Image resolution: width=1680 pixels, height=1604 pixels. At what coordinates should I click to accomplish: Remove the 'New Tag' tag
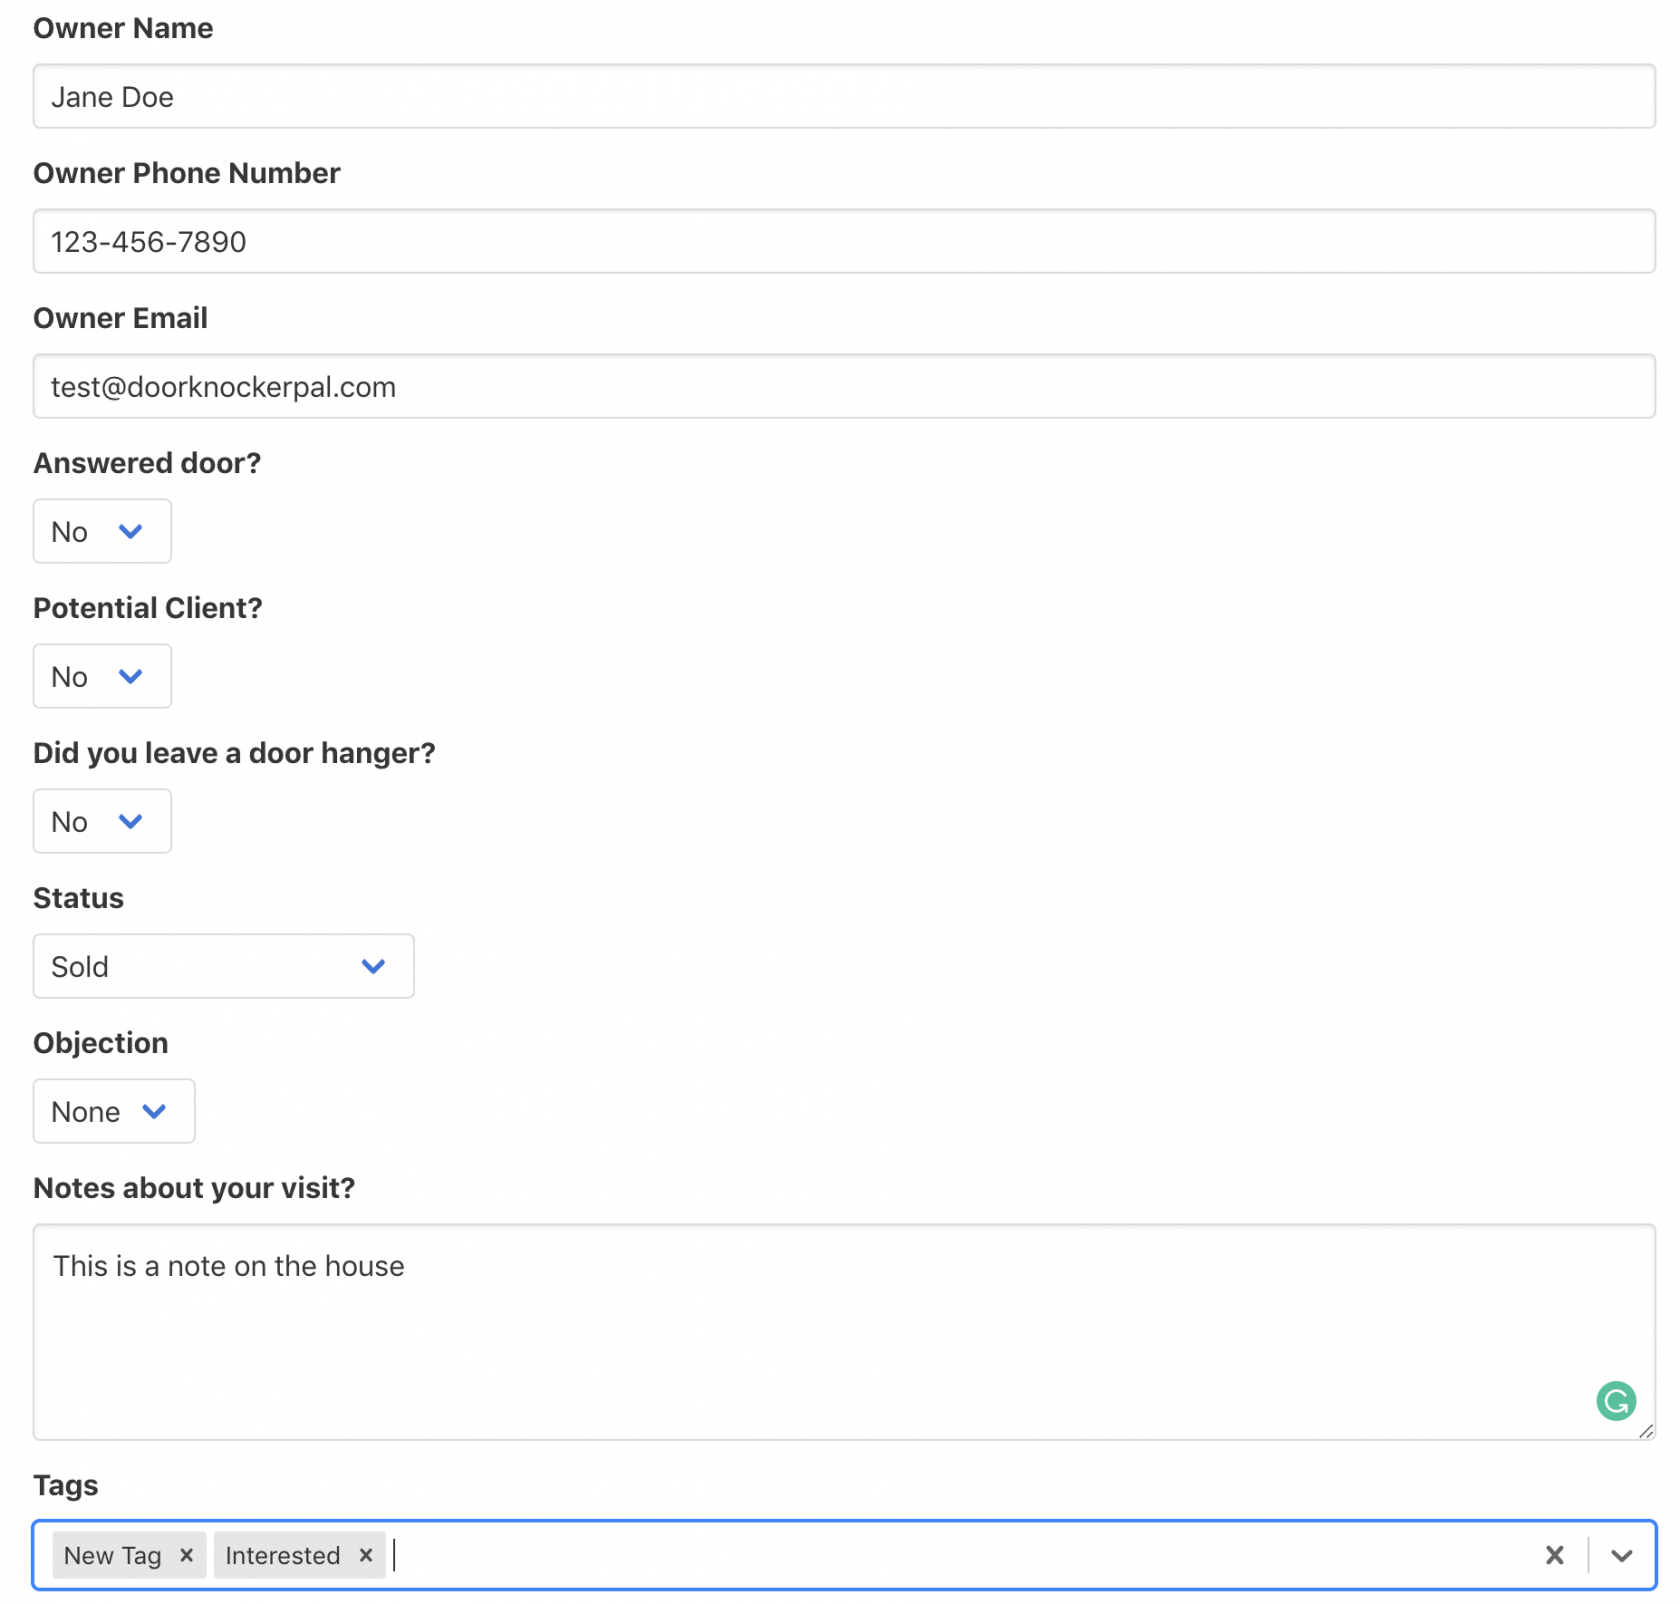[x=186, y=1555]
